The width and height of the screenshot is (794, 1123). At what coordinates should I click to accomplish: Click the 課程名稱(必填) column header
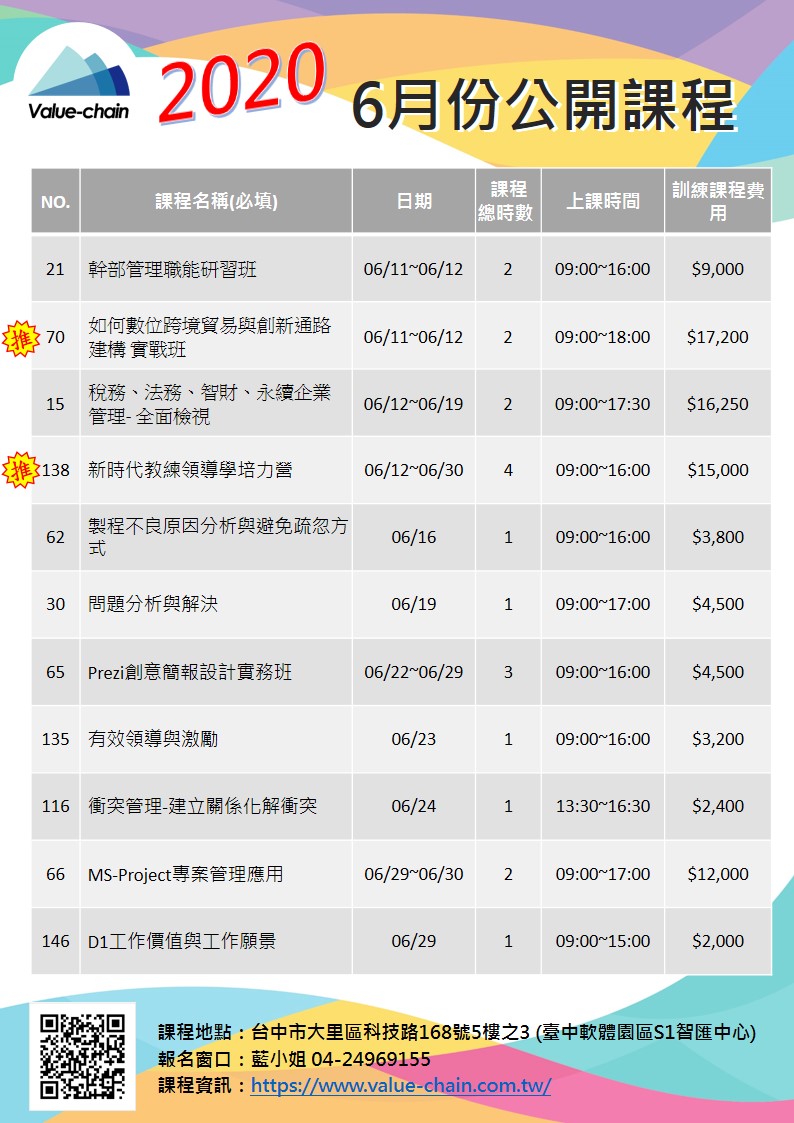pos(216,201)
